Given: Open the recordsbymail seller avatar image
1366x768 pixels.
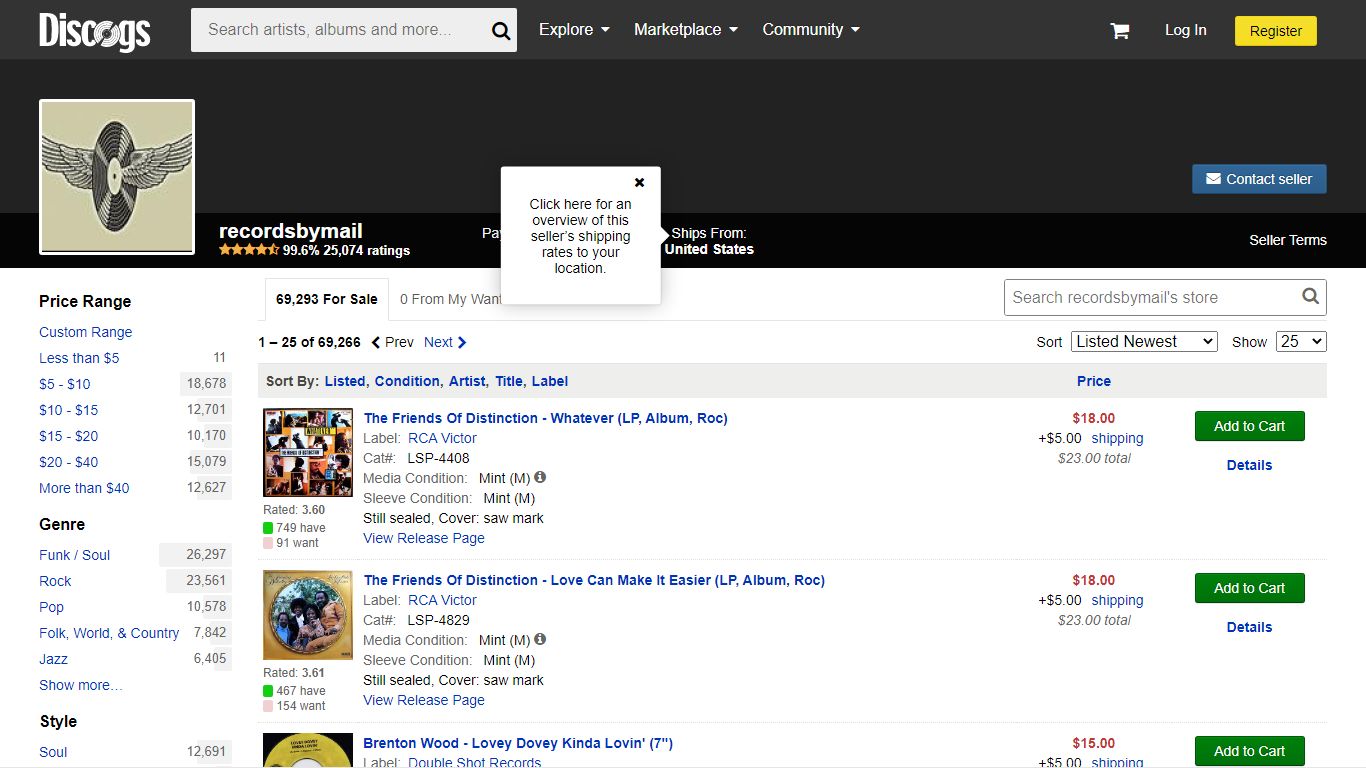Looking at the screenshot, I should tap(117, 177).
